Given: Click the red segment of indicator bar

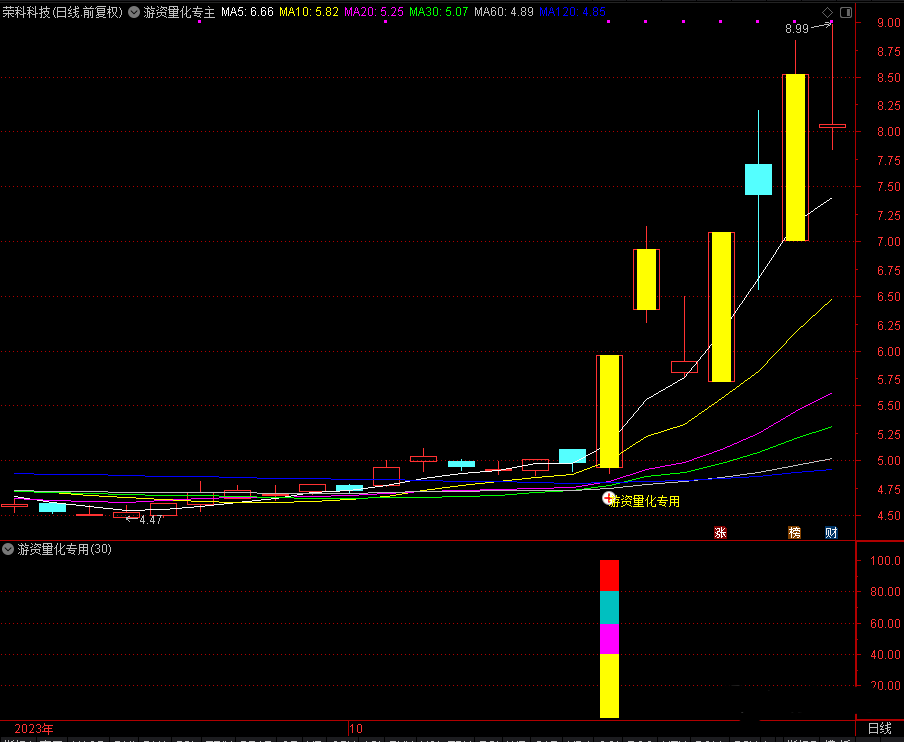Looking at the screenshot, I should [x=609, y=575].
